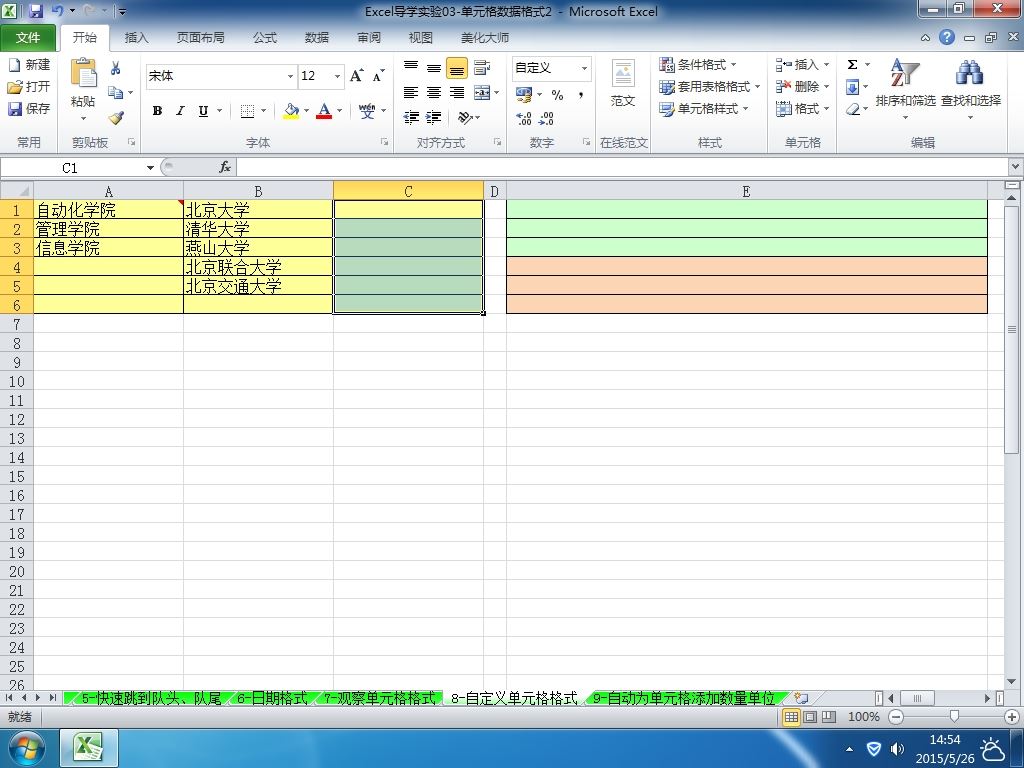Image resolution: width=1024 pixels, height=768 pixels.
Task: Increase the cell indent
Action: click(x=434, y=118)
